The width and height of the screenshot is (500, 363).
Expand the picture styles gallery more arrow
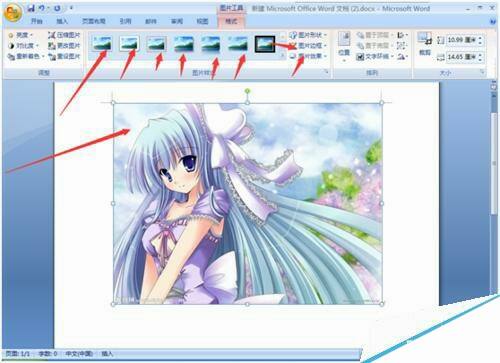click(282, 56)
